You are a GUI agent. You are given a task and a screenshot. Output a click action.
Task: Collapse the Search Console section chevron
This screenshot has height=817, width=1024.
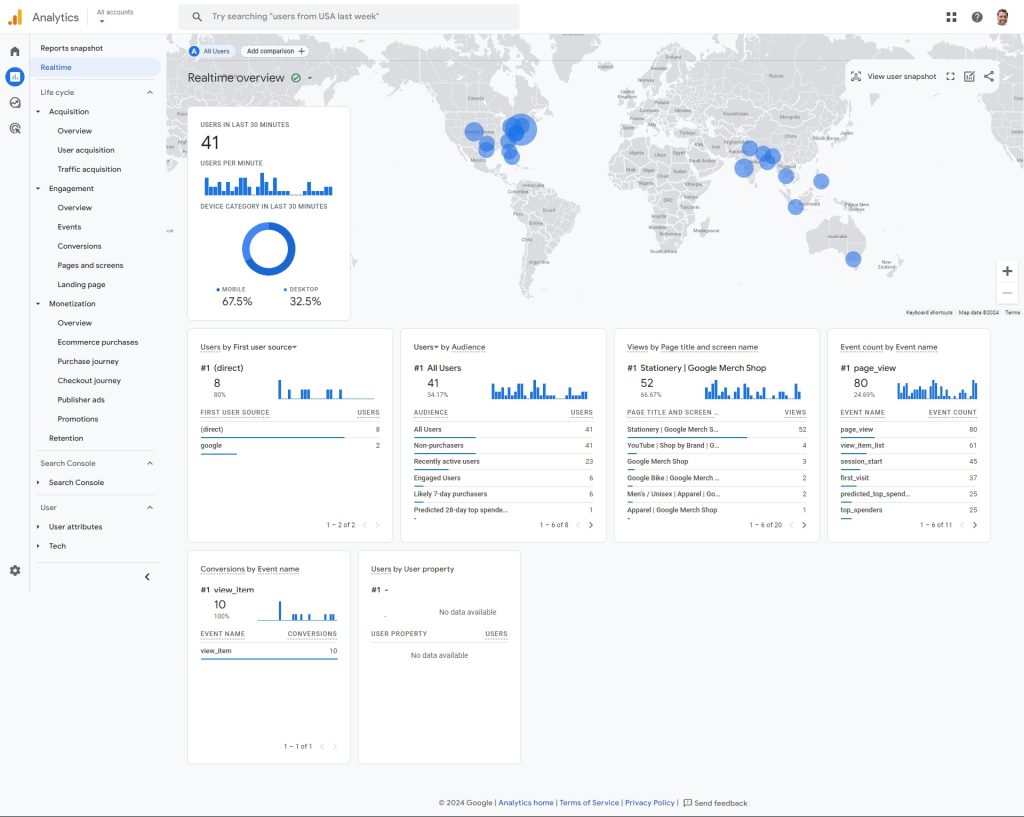pos(150,464)
